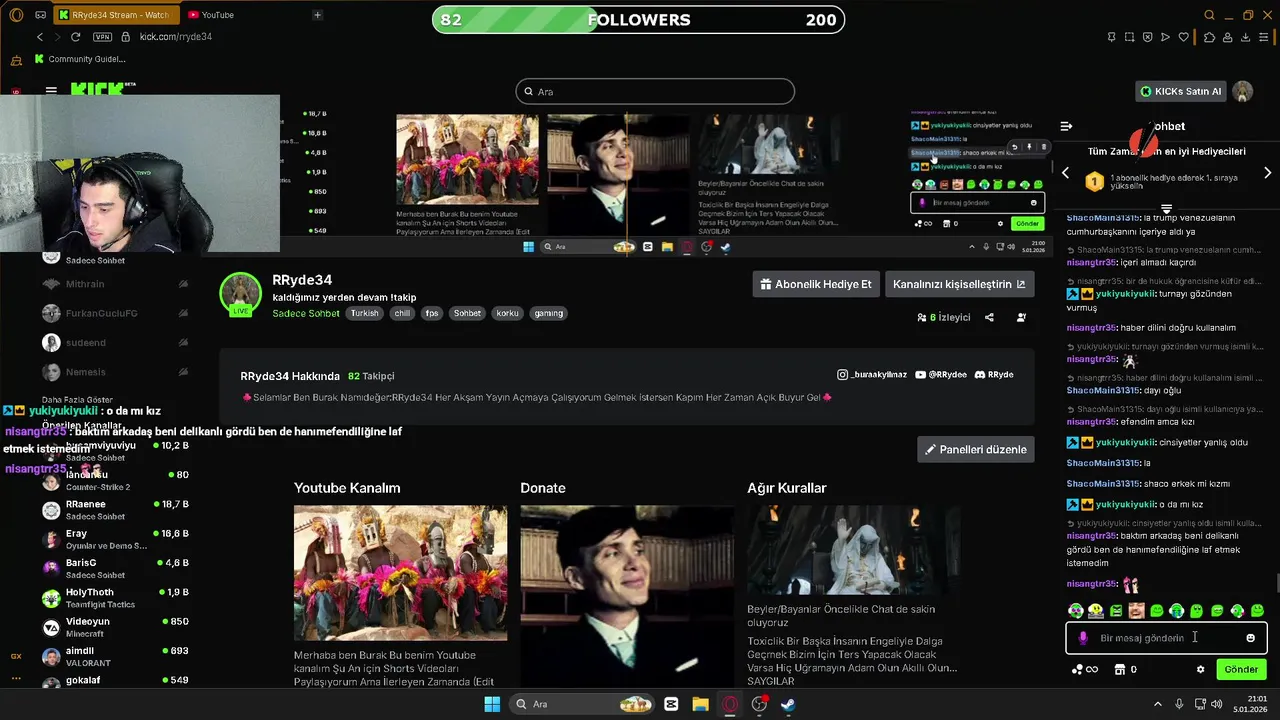
Task: Click the Windows taskbar Ara search box
Action: click(581, 704)
